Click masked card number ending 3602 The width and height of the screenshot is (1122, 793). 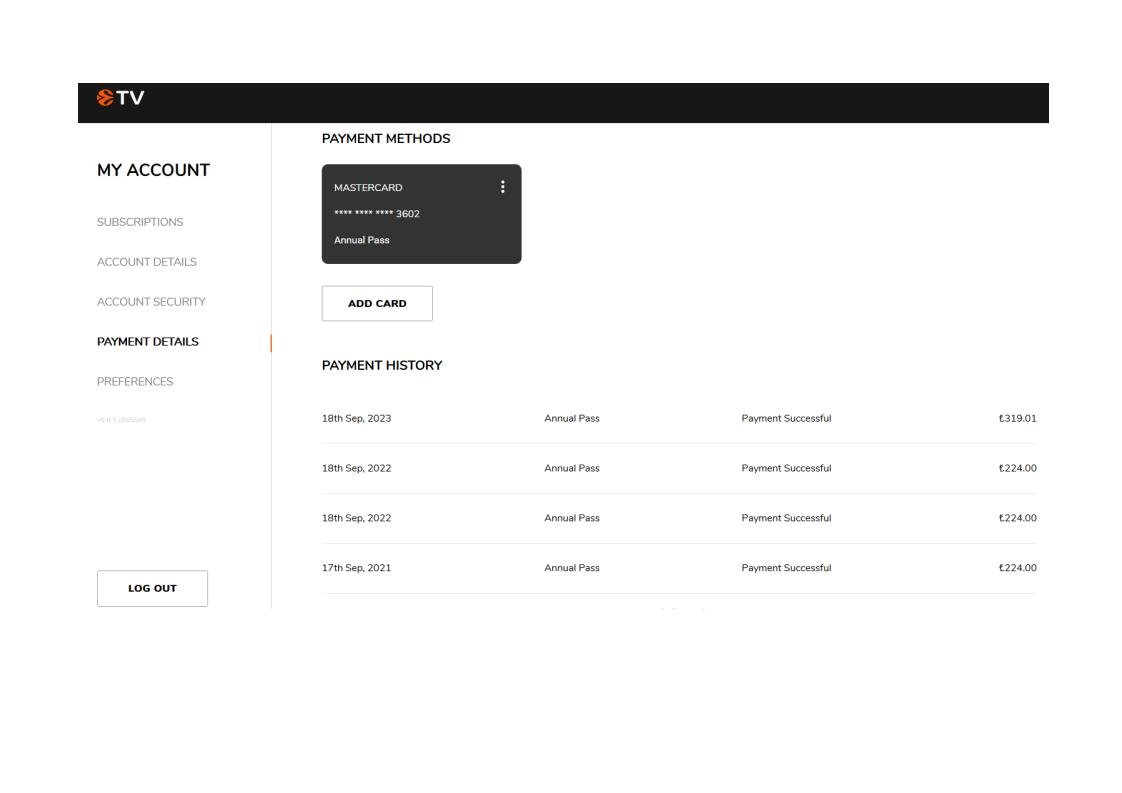[x=376, y=214]
